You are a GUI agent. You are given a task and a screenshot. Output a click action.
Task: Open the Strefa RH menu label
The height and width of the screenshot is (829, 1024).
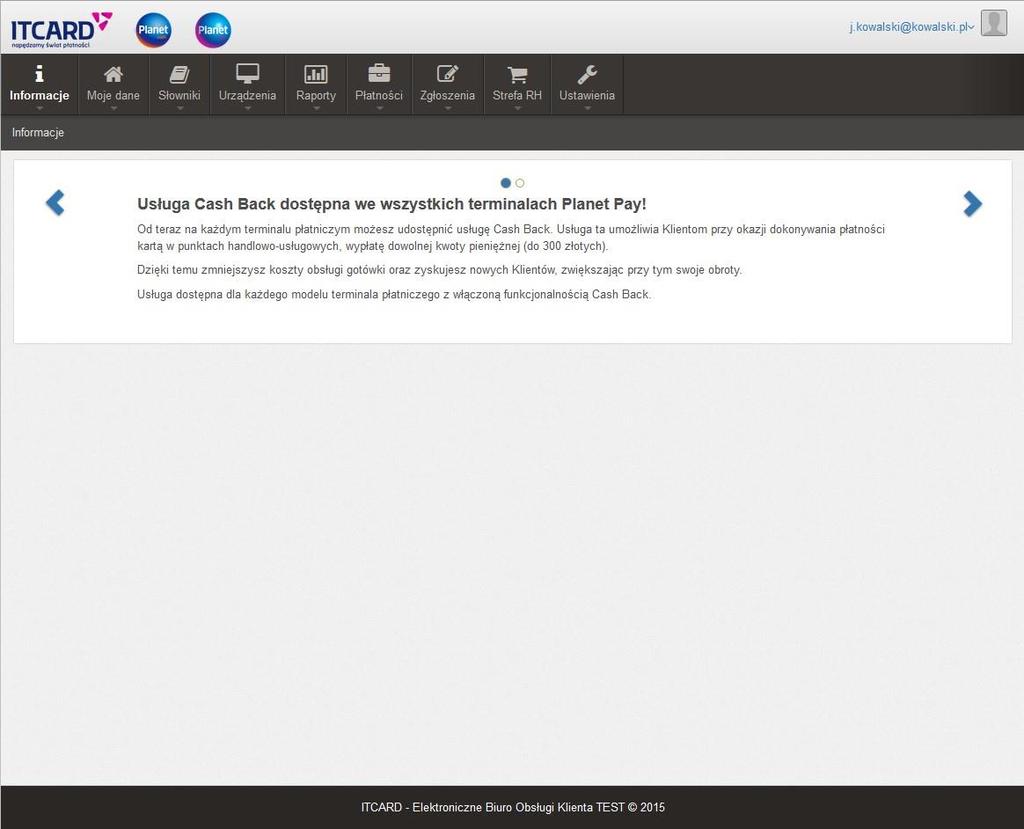517,95
